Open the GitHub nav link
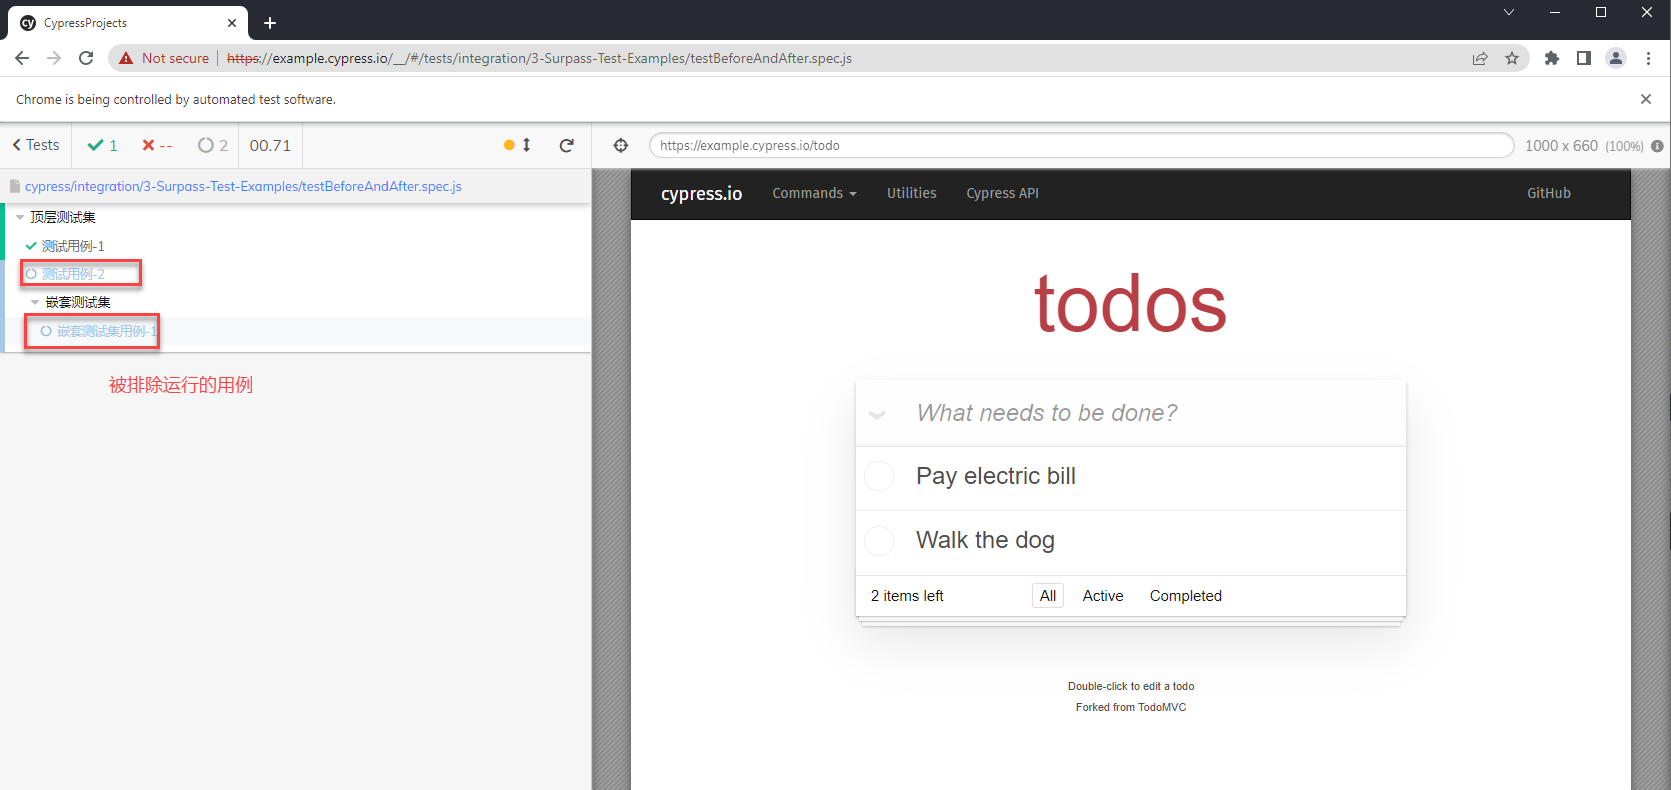Viewport: 1671px width, 790px height. (x=1548, y=193)
